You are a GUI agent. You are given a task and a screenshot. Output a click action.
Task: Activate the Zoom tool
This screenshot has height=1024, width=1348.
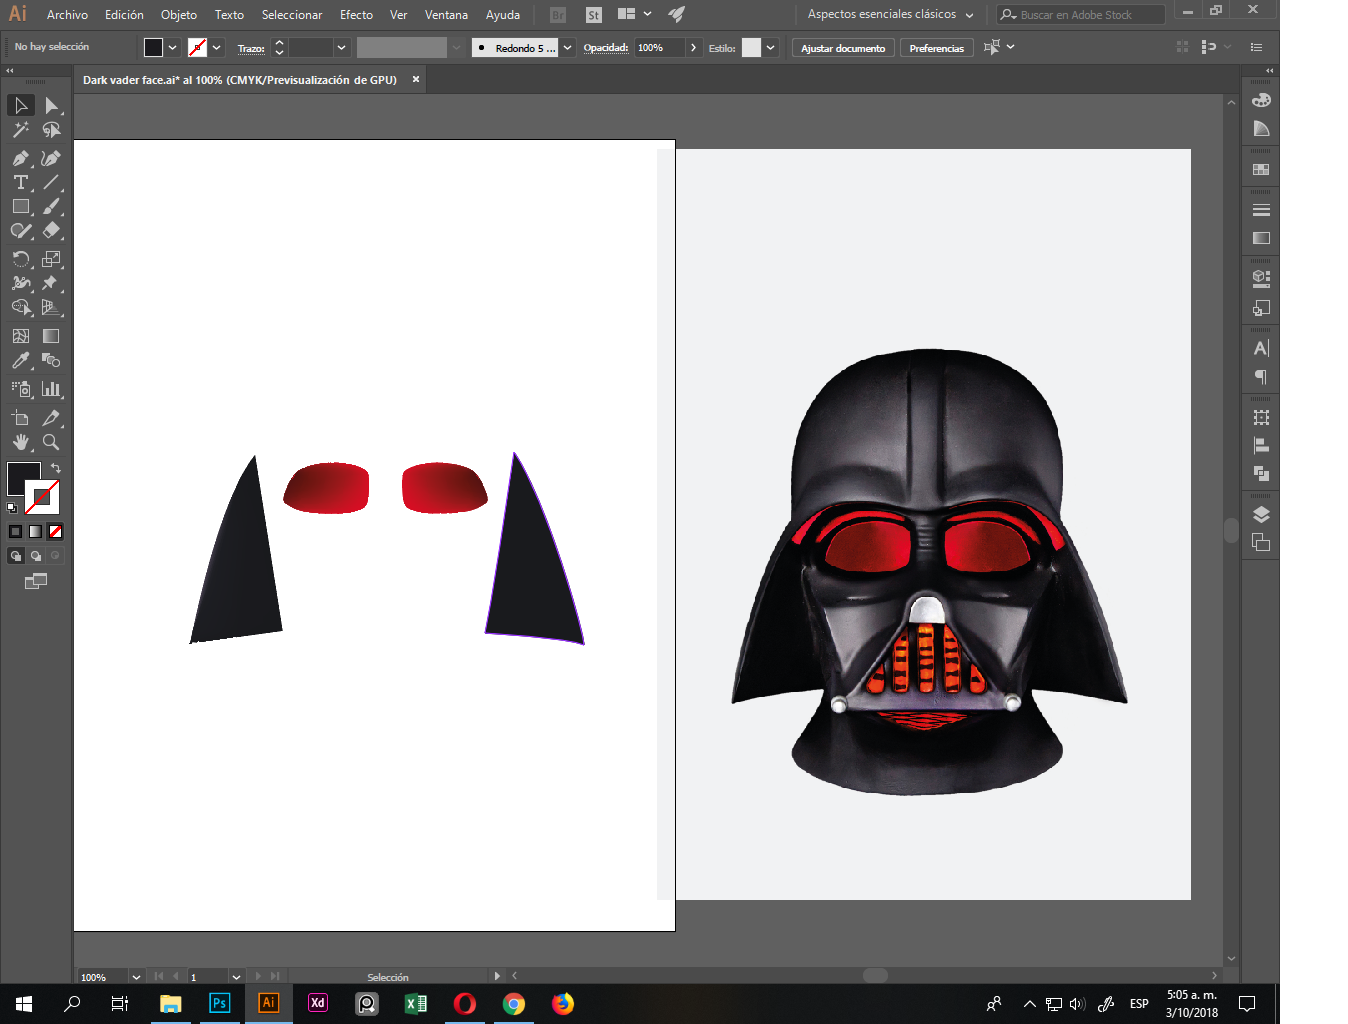[51, 442]
